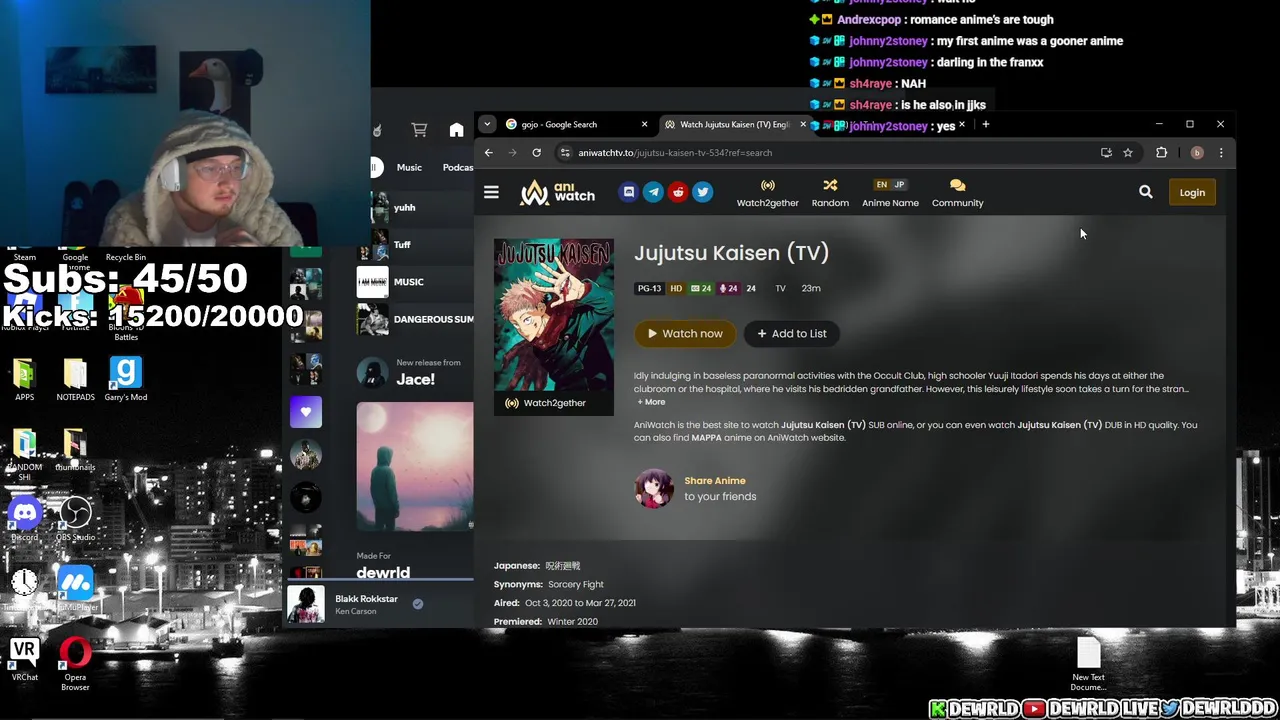Open Discord desktop shortcut
This screenshot has width=1280, height=720.
tap(25, 520)
